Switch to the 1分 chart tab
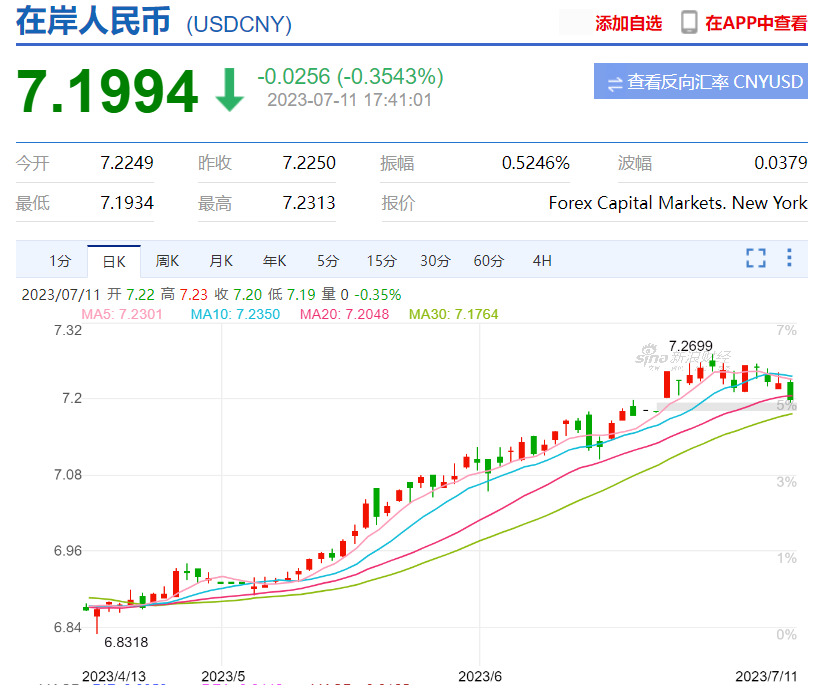 point(60,261)
